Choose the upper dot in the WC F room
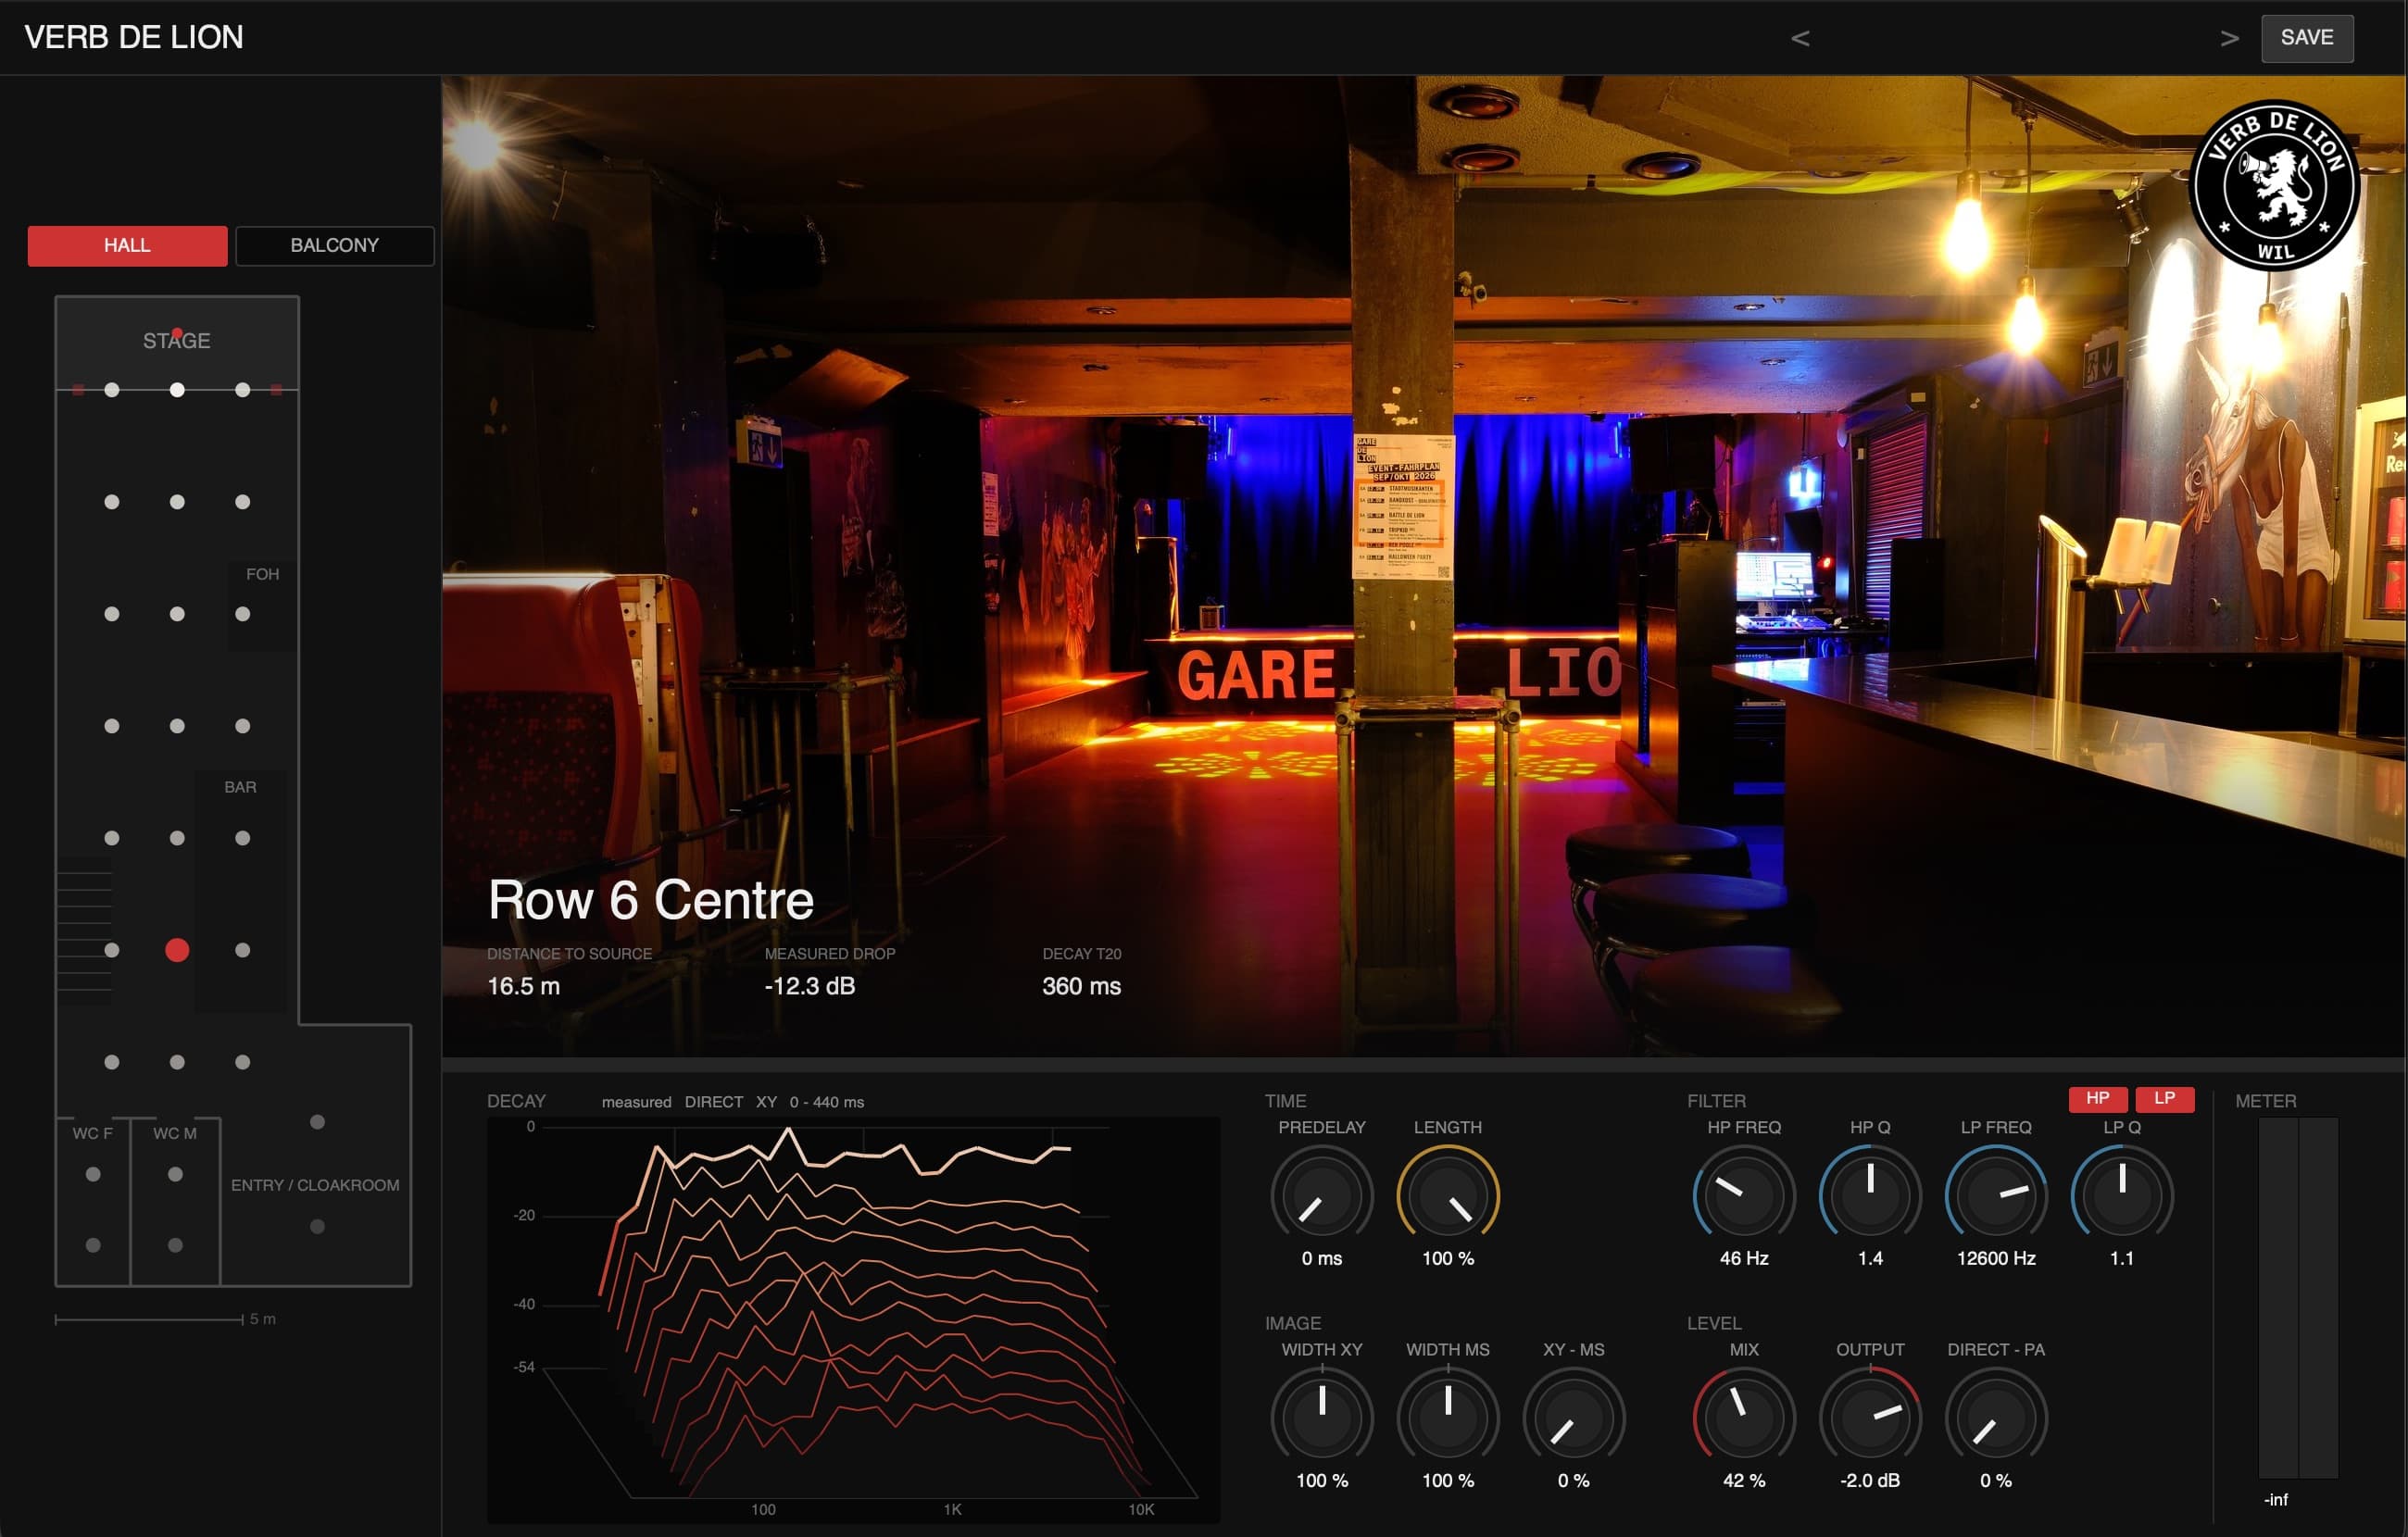2408x1537 pixels. [93, 1174]
